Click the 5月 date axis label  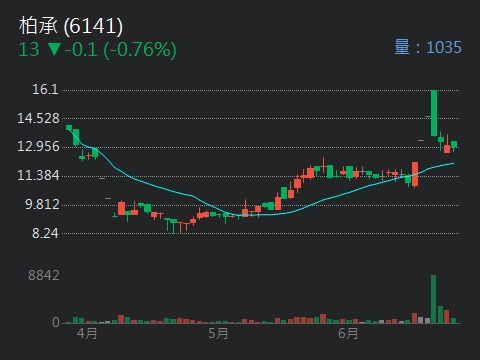pyautogui.click(x=218, y=333)
